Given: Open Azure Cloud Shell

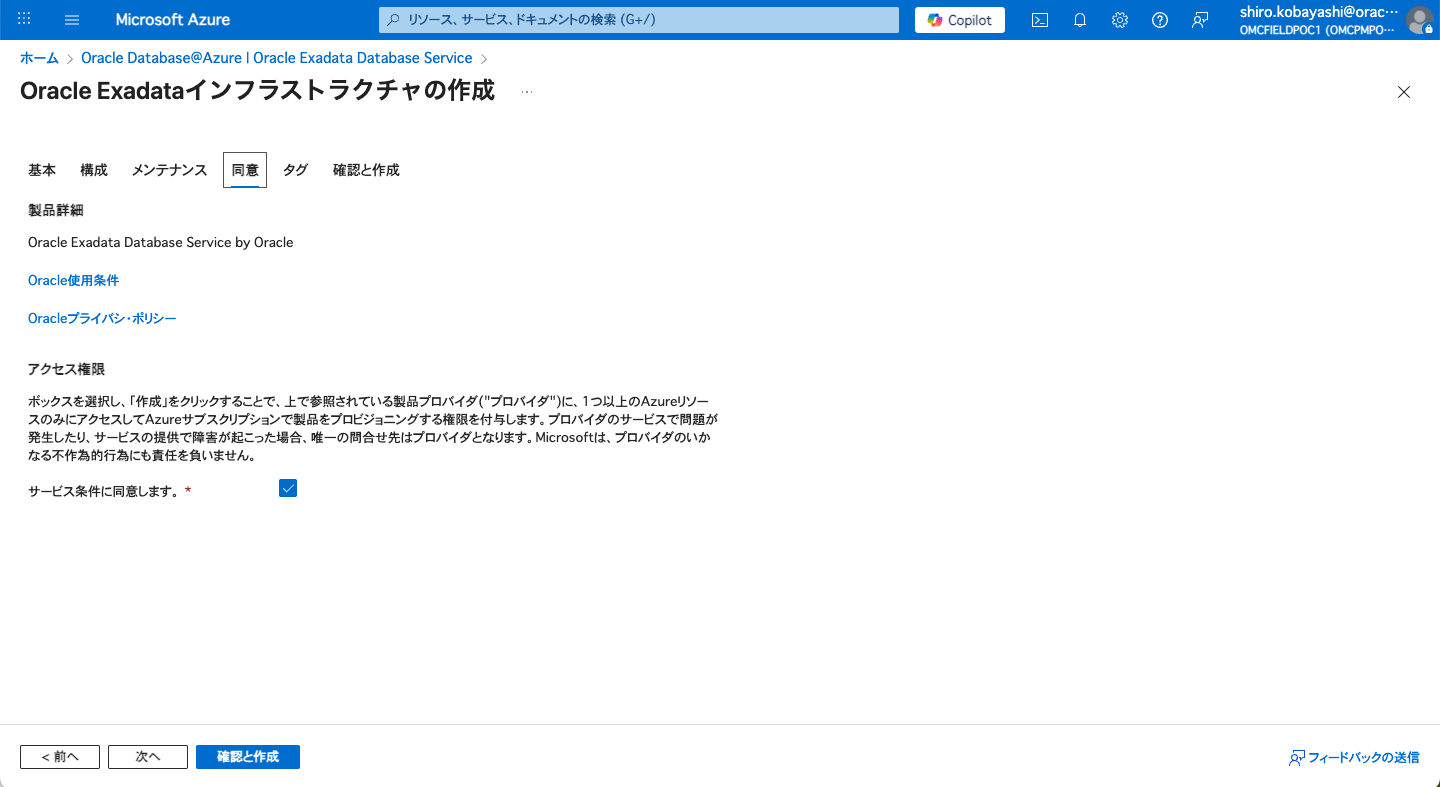Looking at the screenshot, I should point(1039,19).
